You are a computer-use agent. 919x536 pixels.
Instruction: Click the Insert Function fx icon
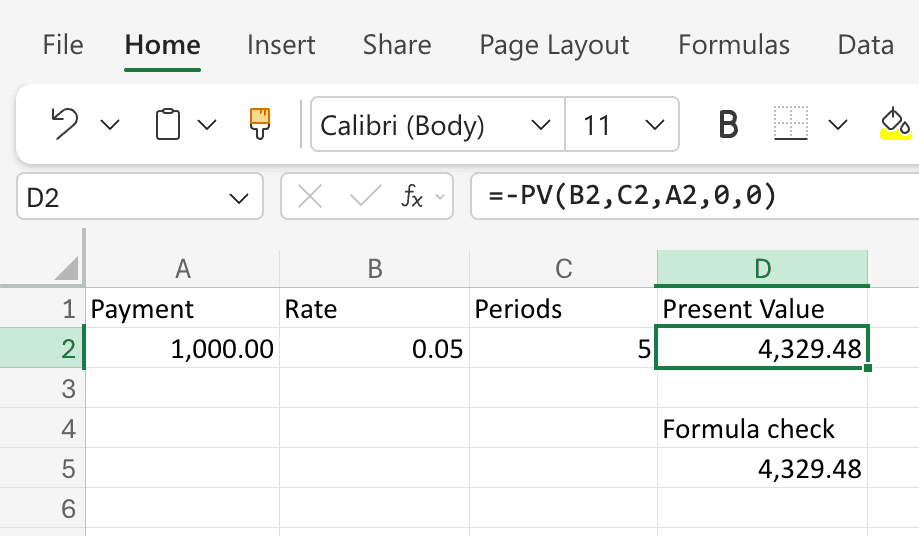[412, 197]
